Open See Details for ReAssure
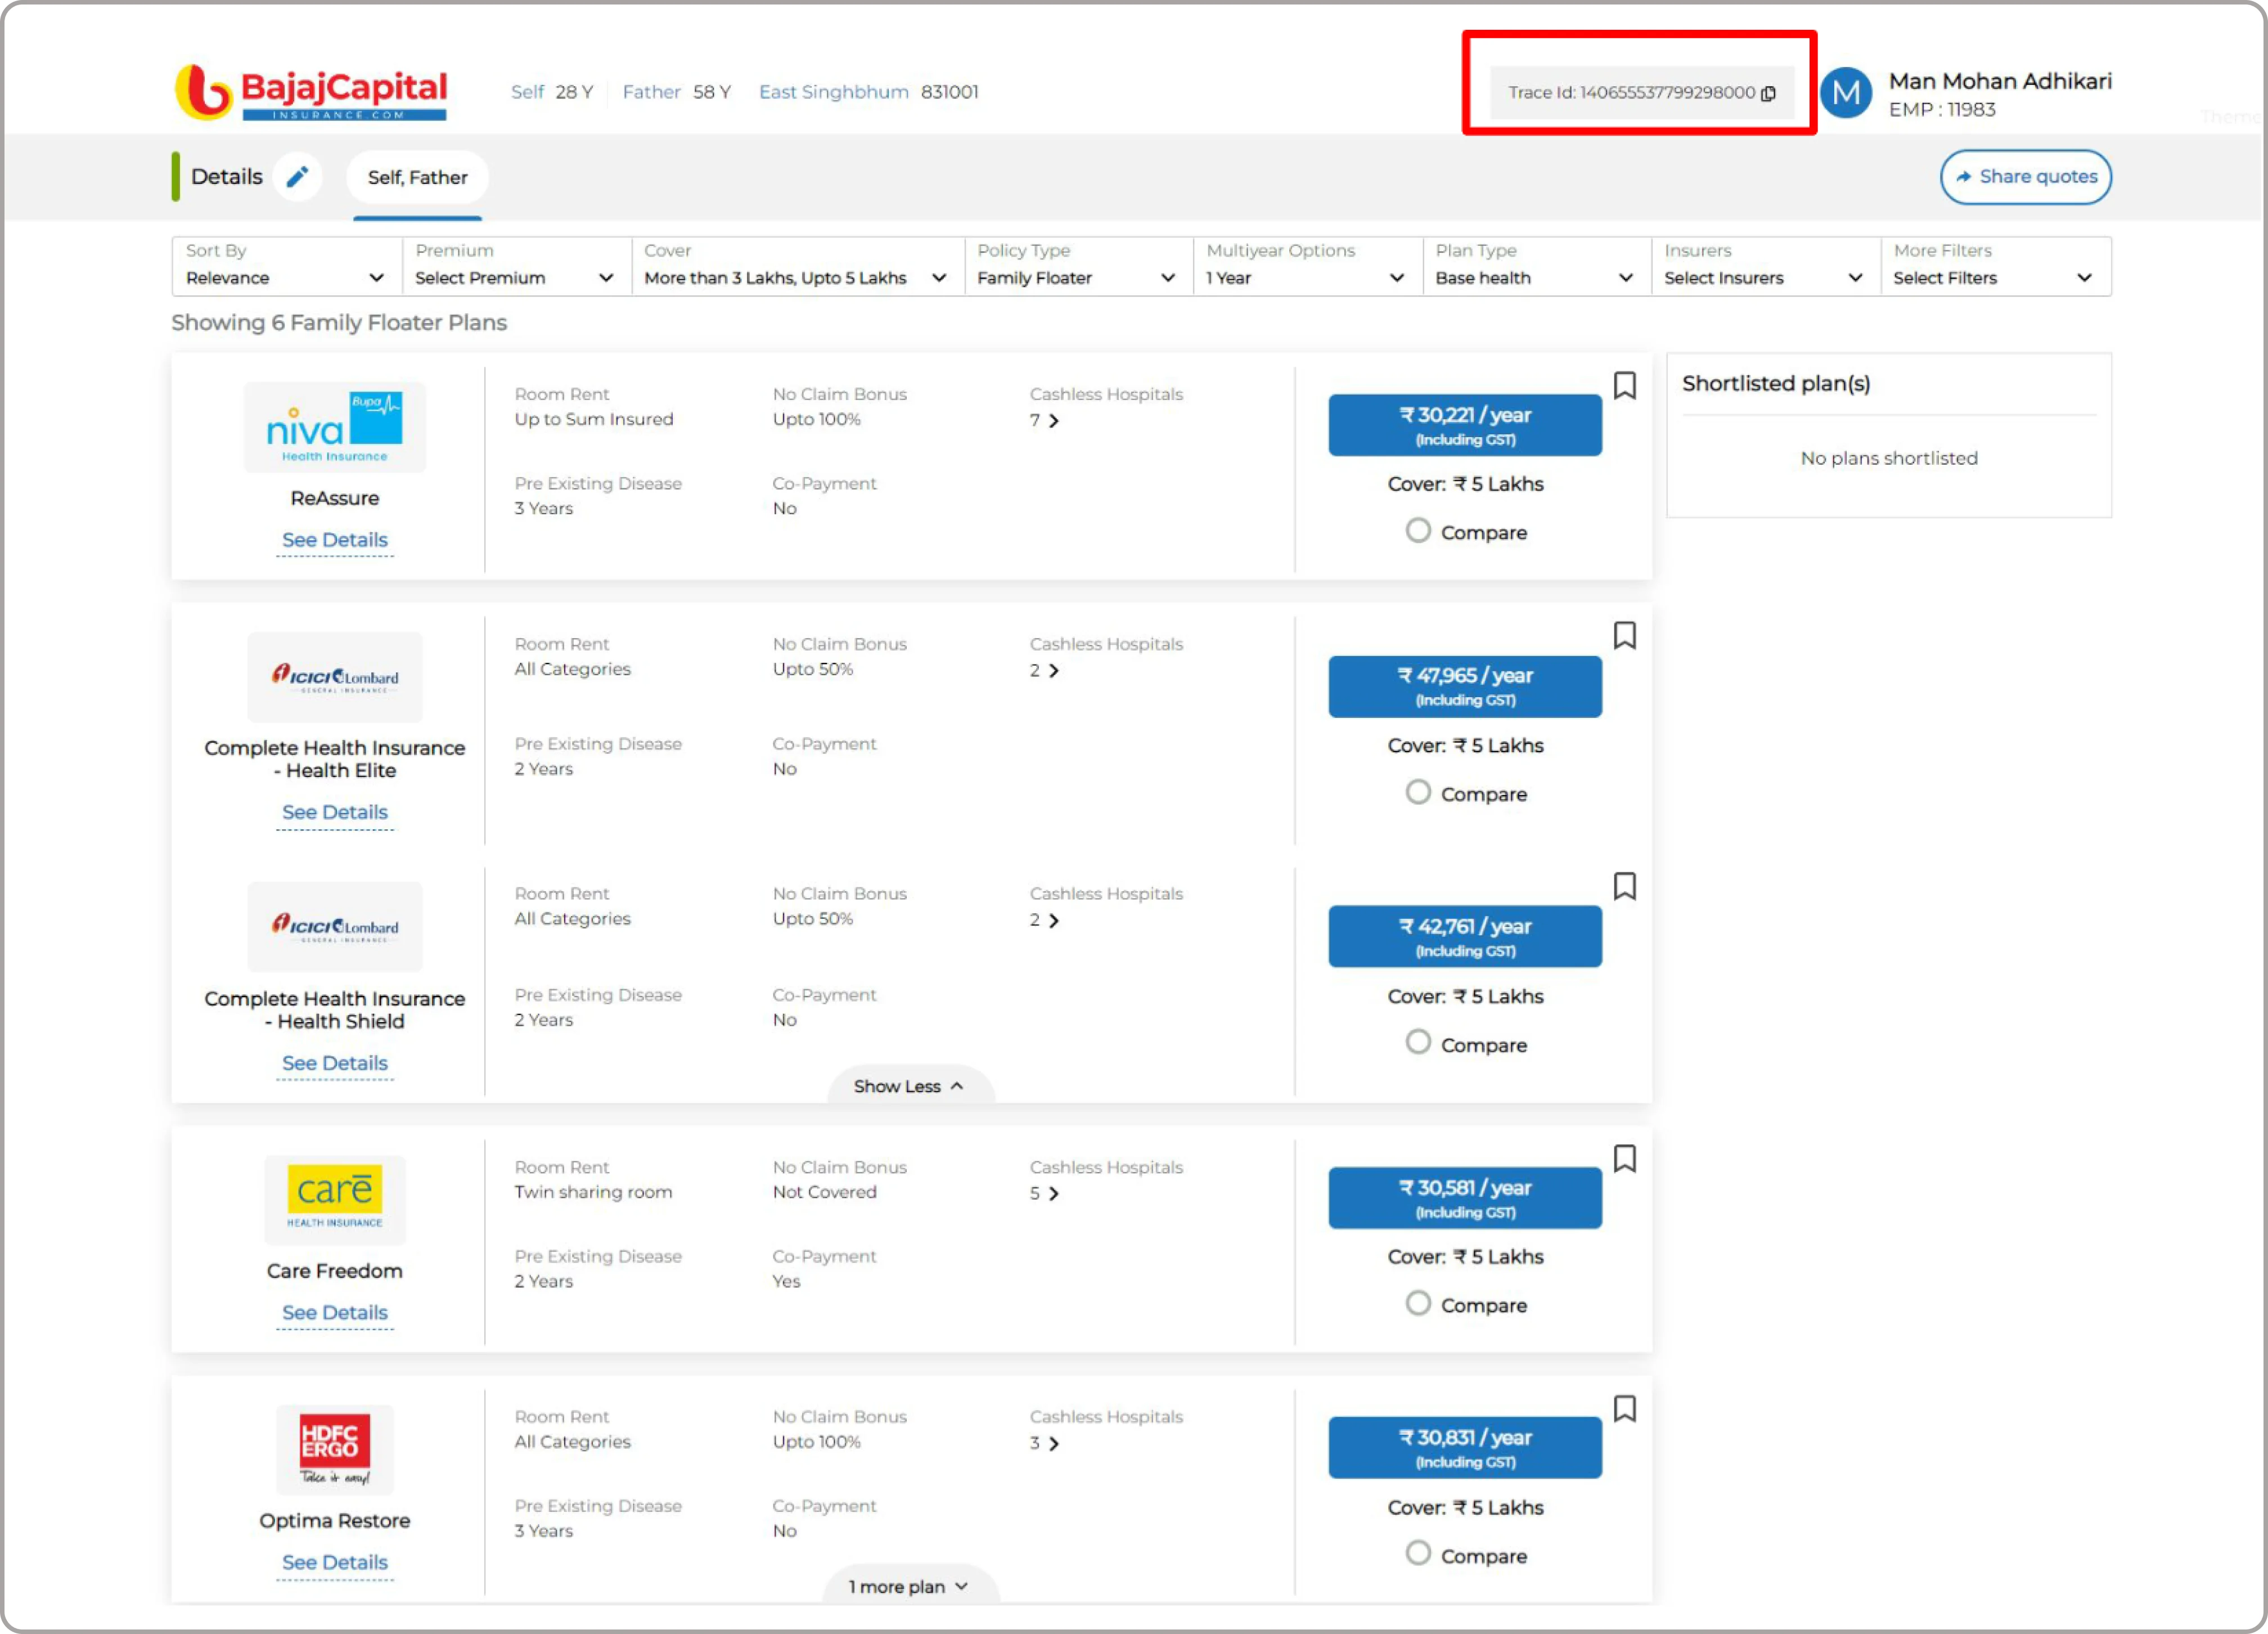Viewport: 2268px width, 1634px height. pos(334,541)
